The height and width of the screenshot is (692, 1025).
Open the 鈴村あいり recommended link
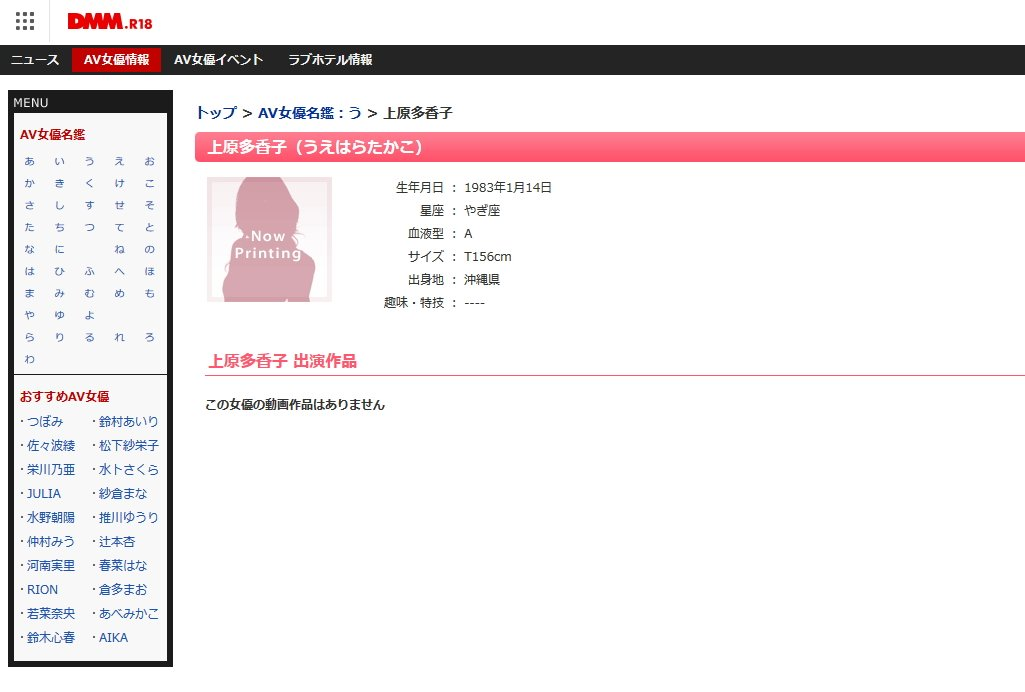tap(129, 421)
